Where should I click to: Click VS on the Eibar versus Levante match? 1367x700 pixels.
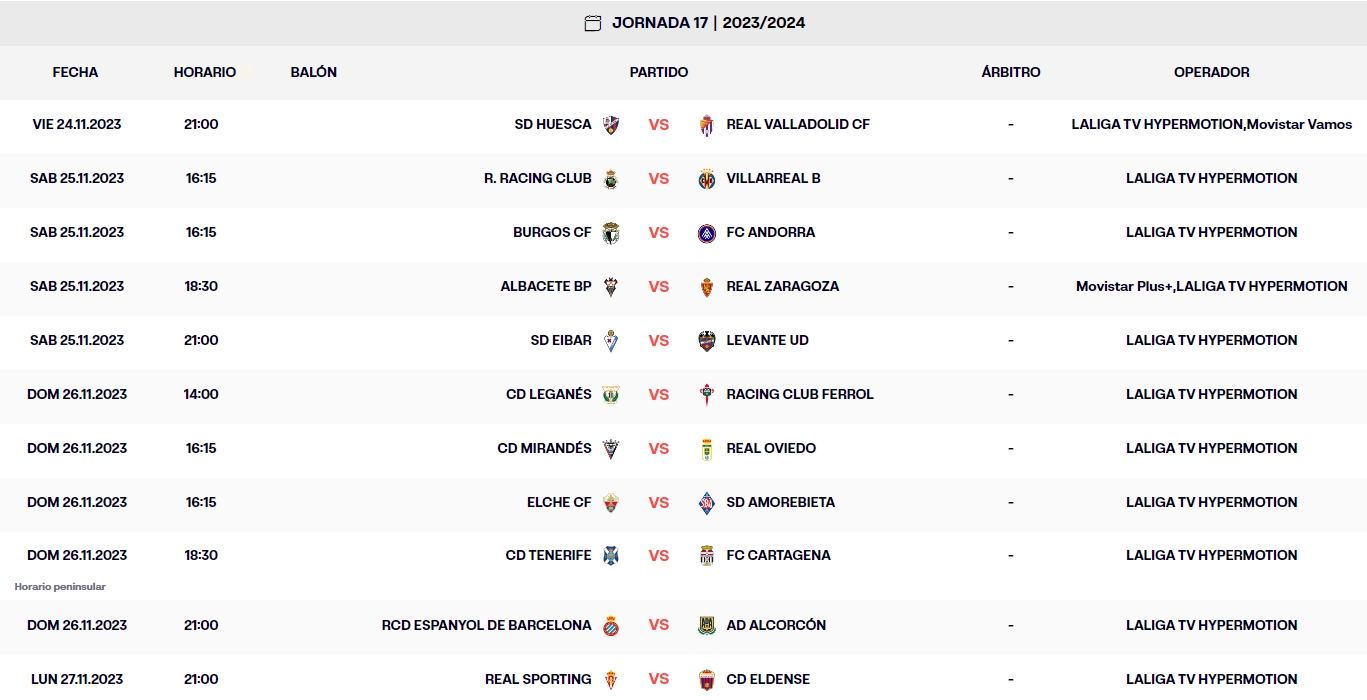click(x=659, y=340)
